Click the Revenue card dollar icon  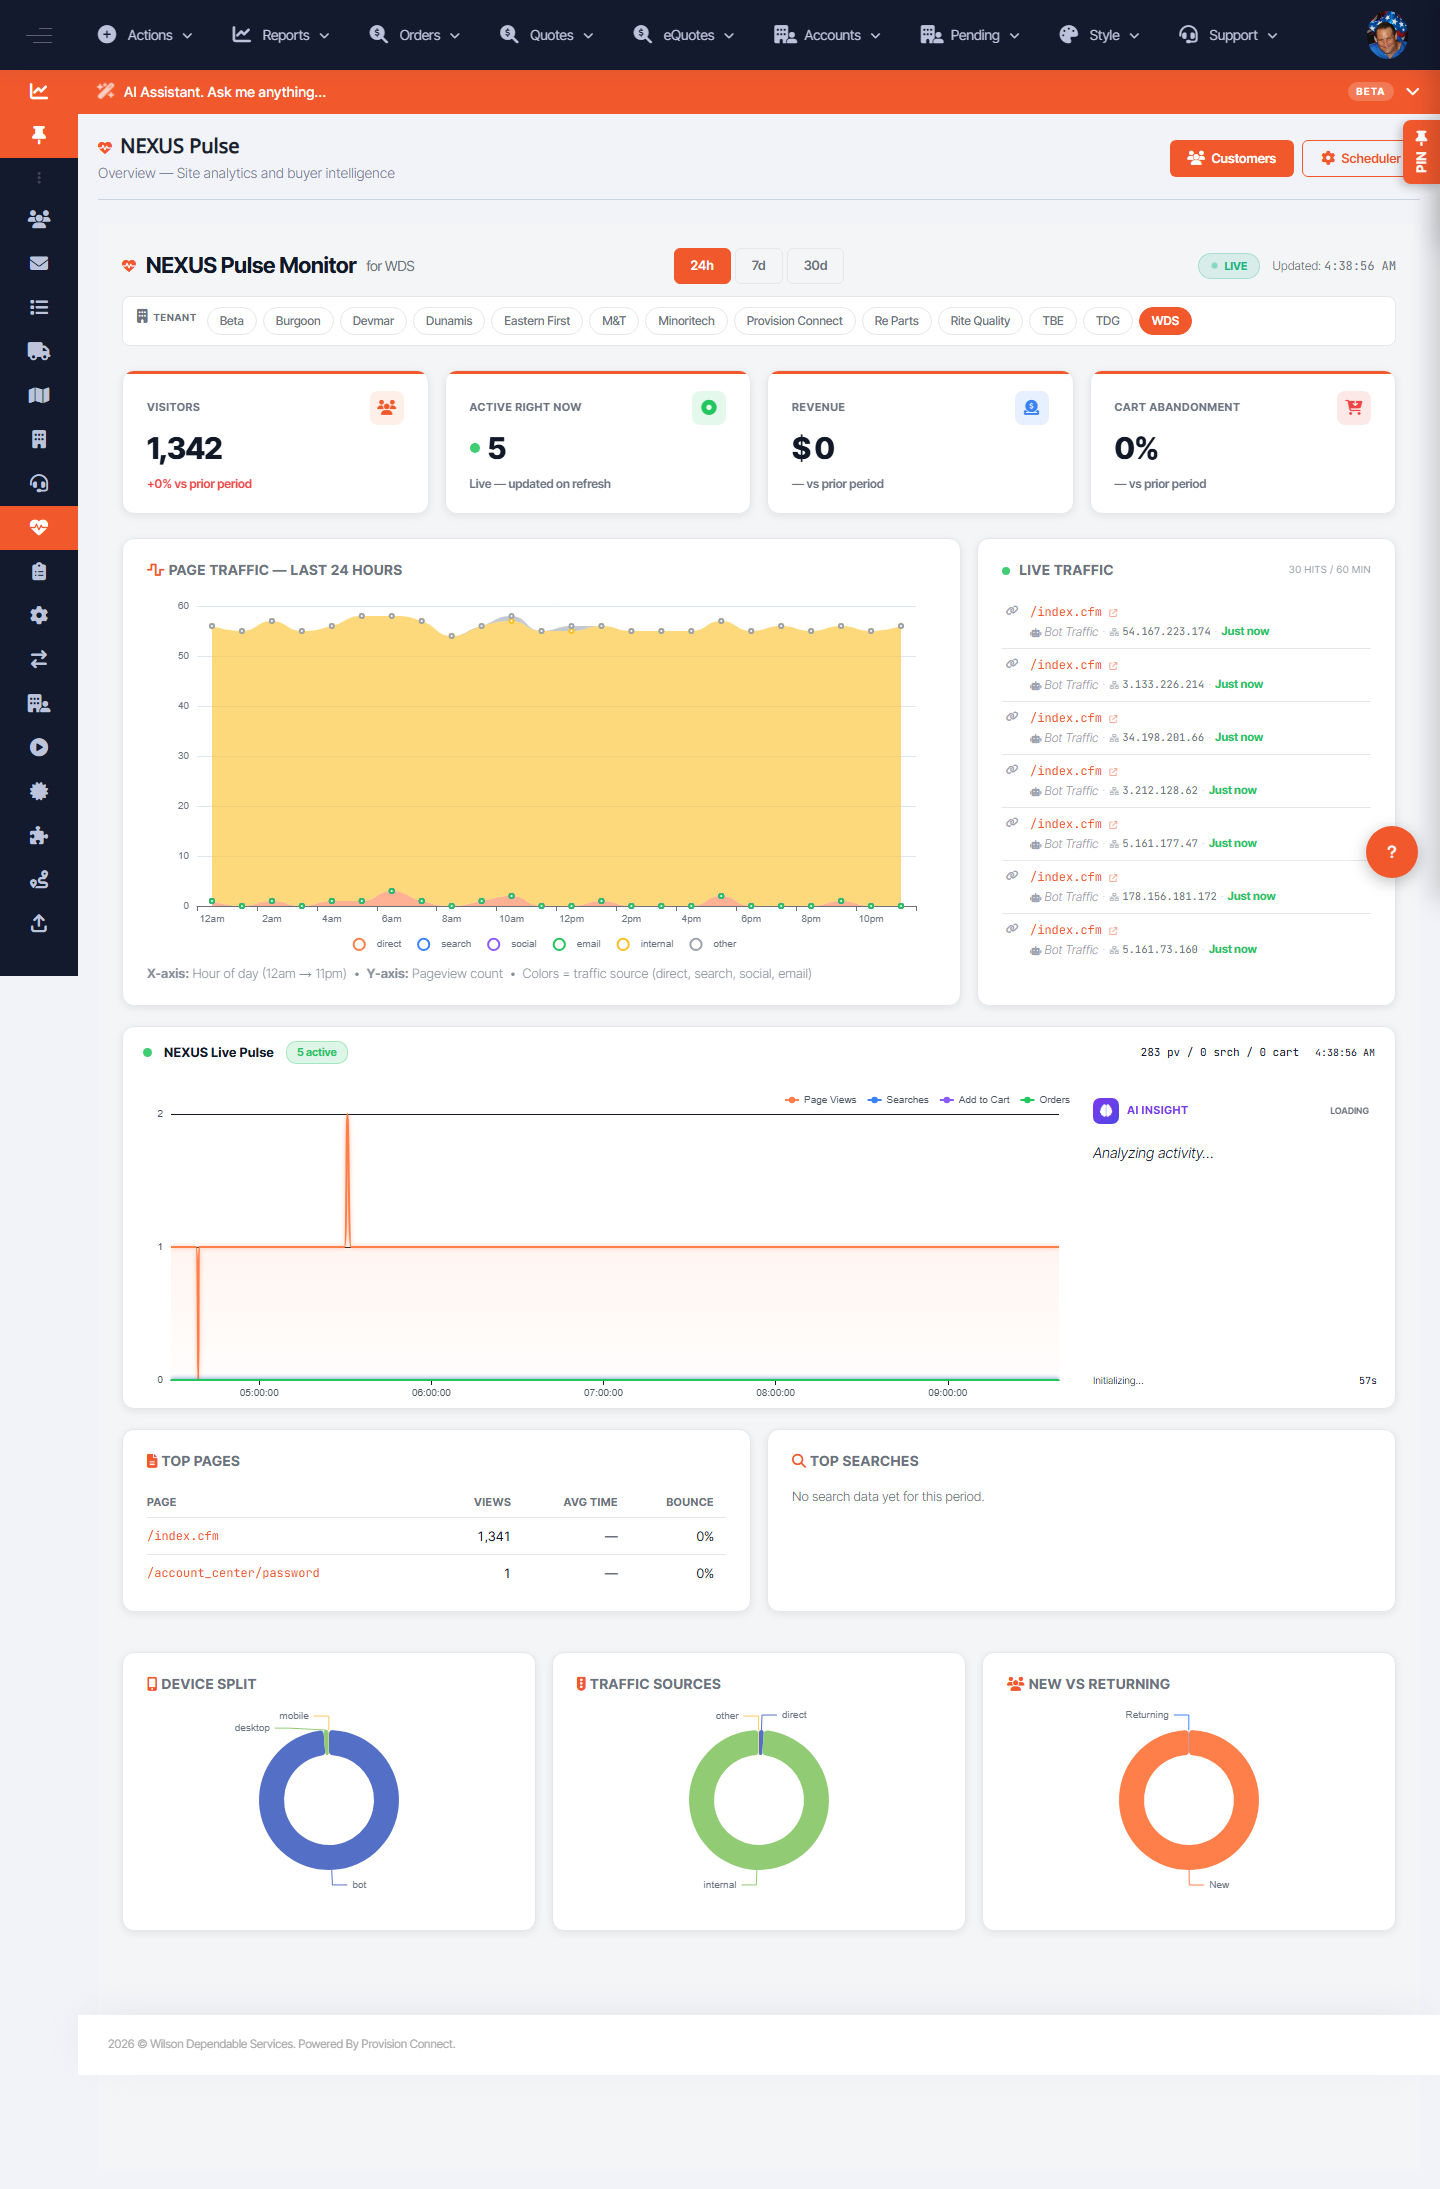pyautogui.click(x=1031, y=407)
